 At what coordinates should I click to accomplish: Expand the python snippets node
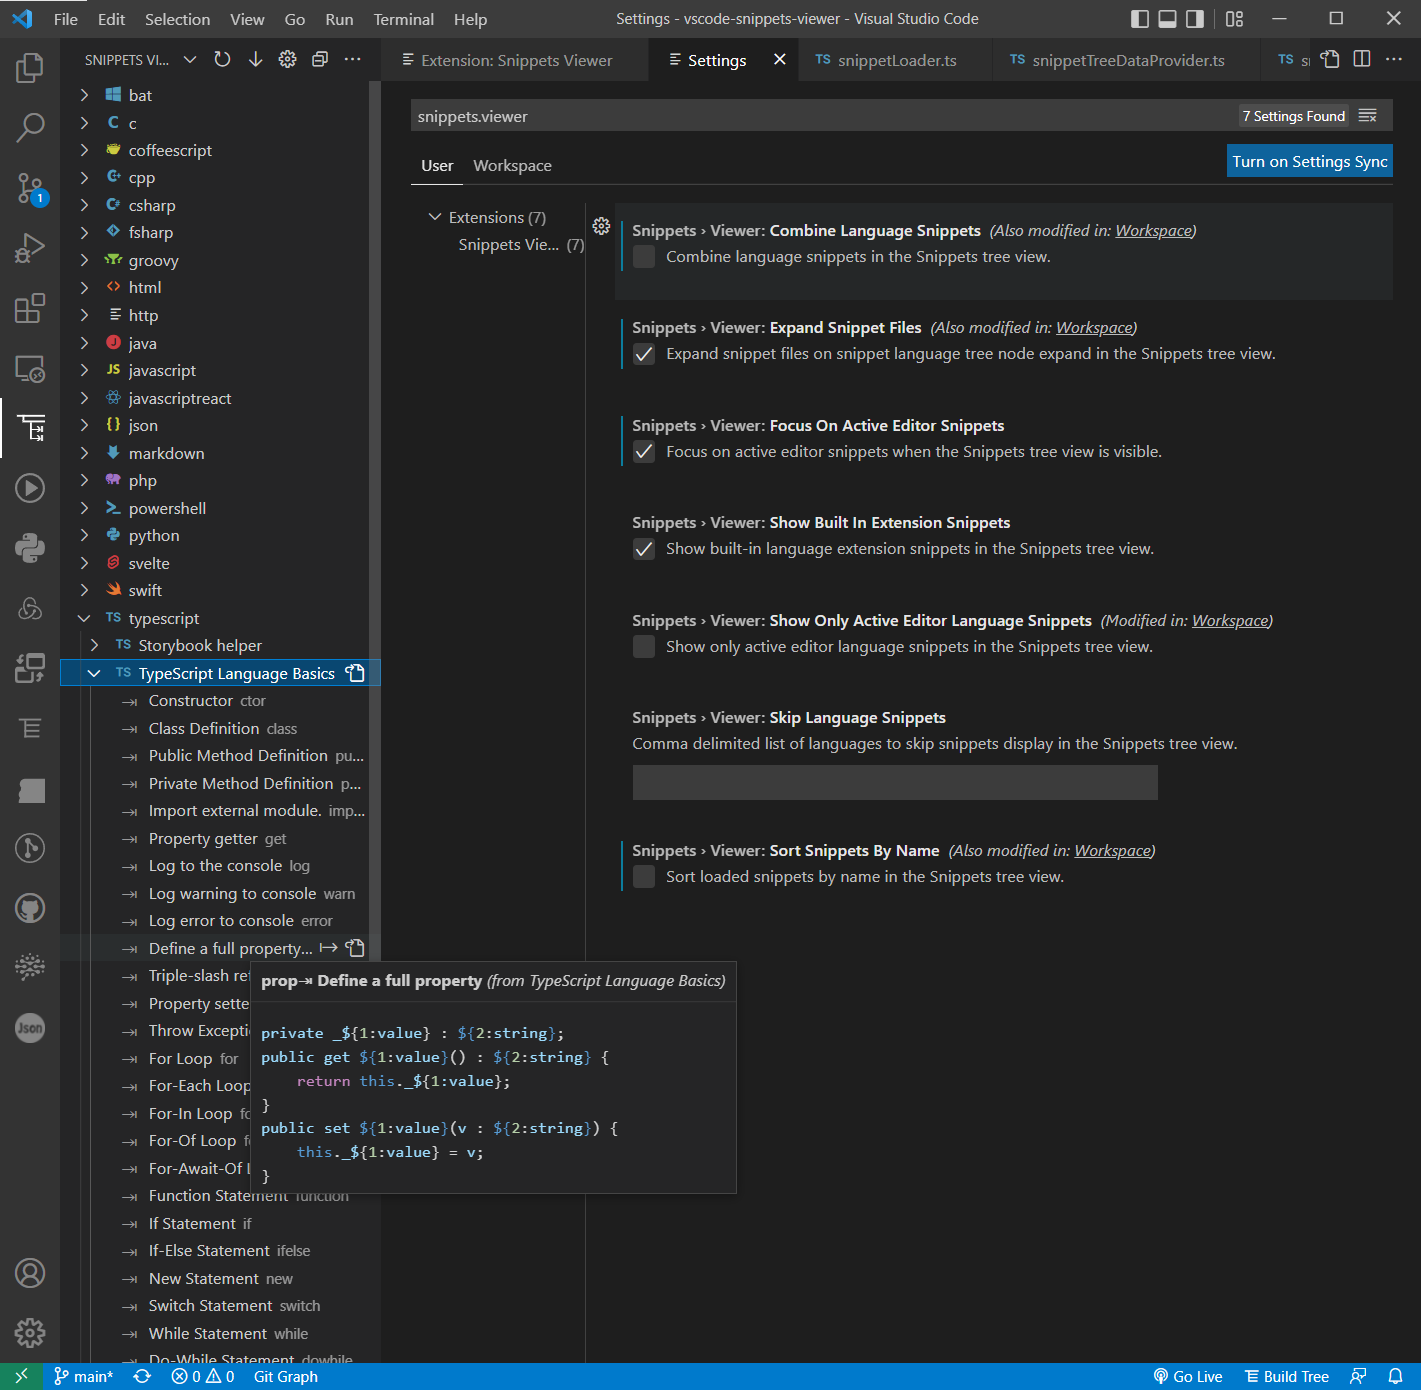[x=84, y=535]
